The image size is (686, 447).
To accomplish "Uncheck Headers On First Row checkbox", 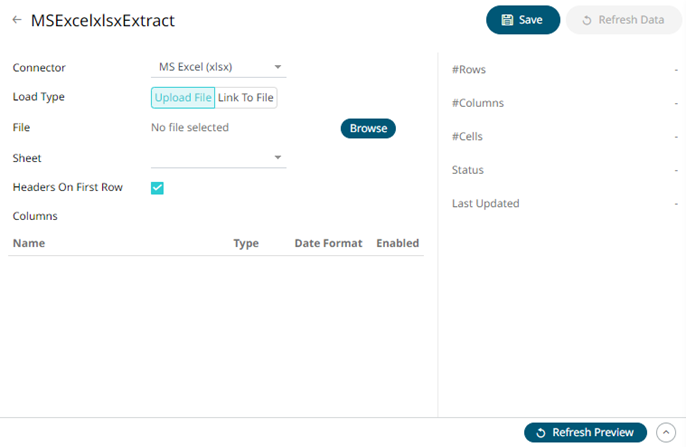I will tap(157, 188).
